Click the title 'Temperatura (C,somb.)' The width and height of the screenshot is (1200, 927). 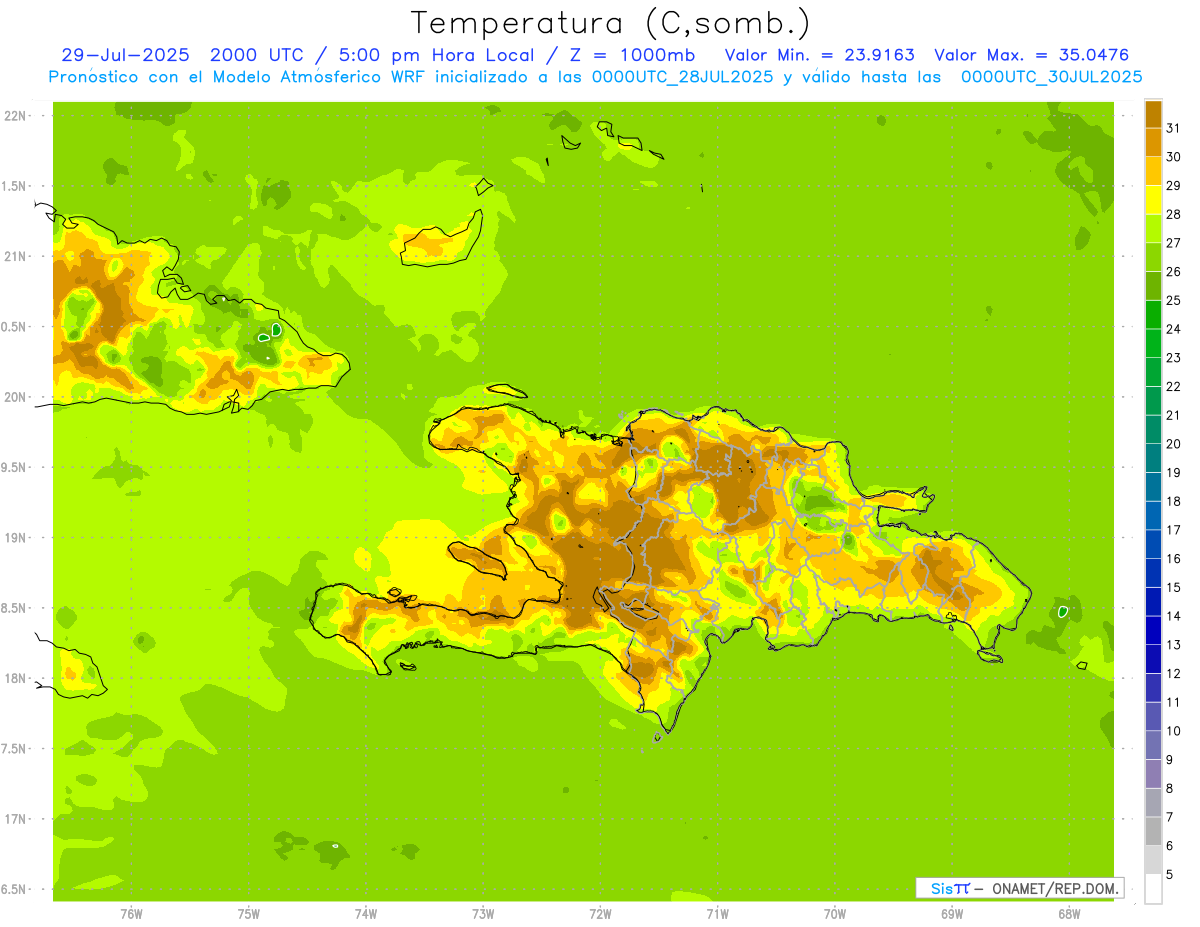click(x=610, y=23)
